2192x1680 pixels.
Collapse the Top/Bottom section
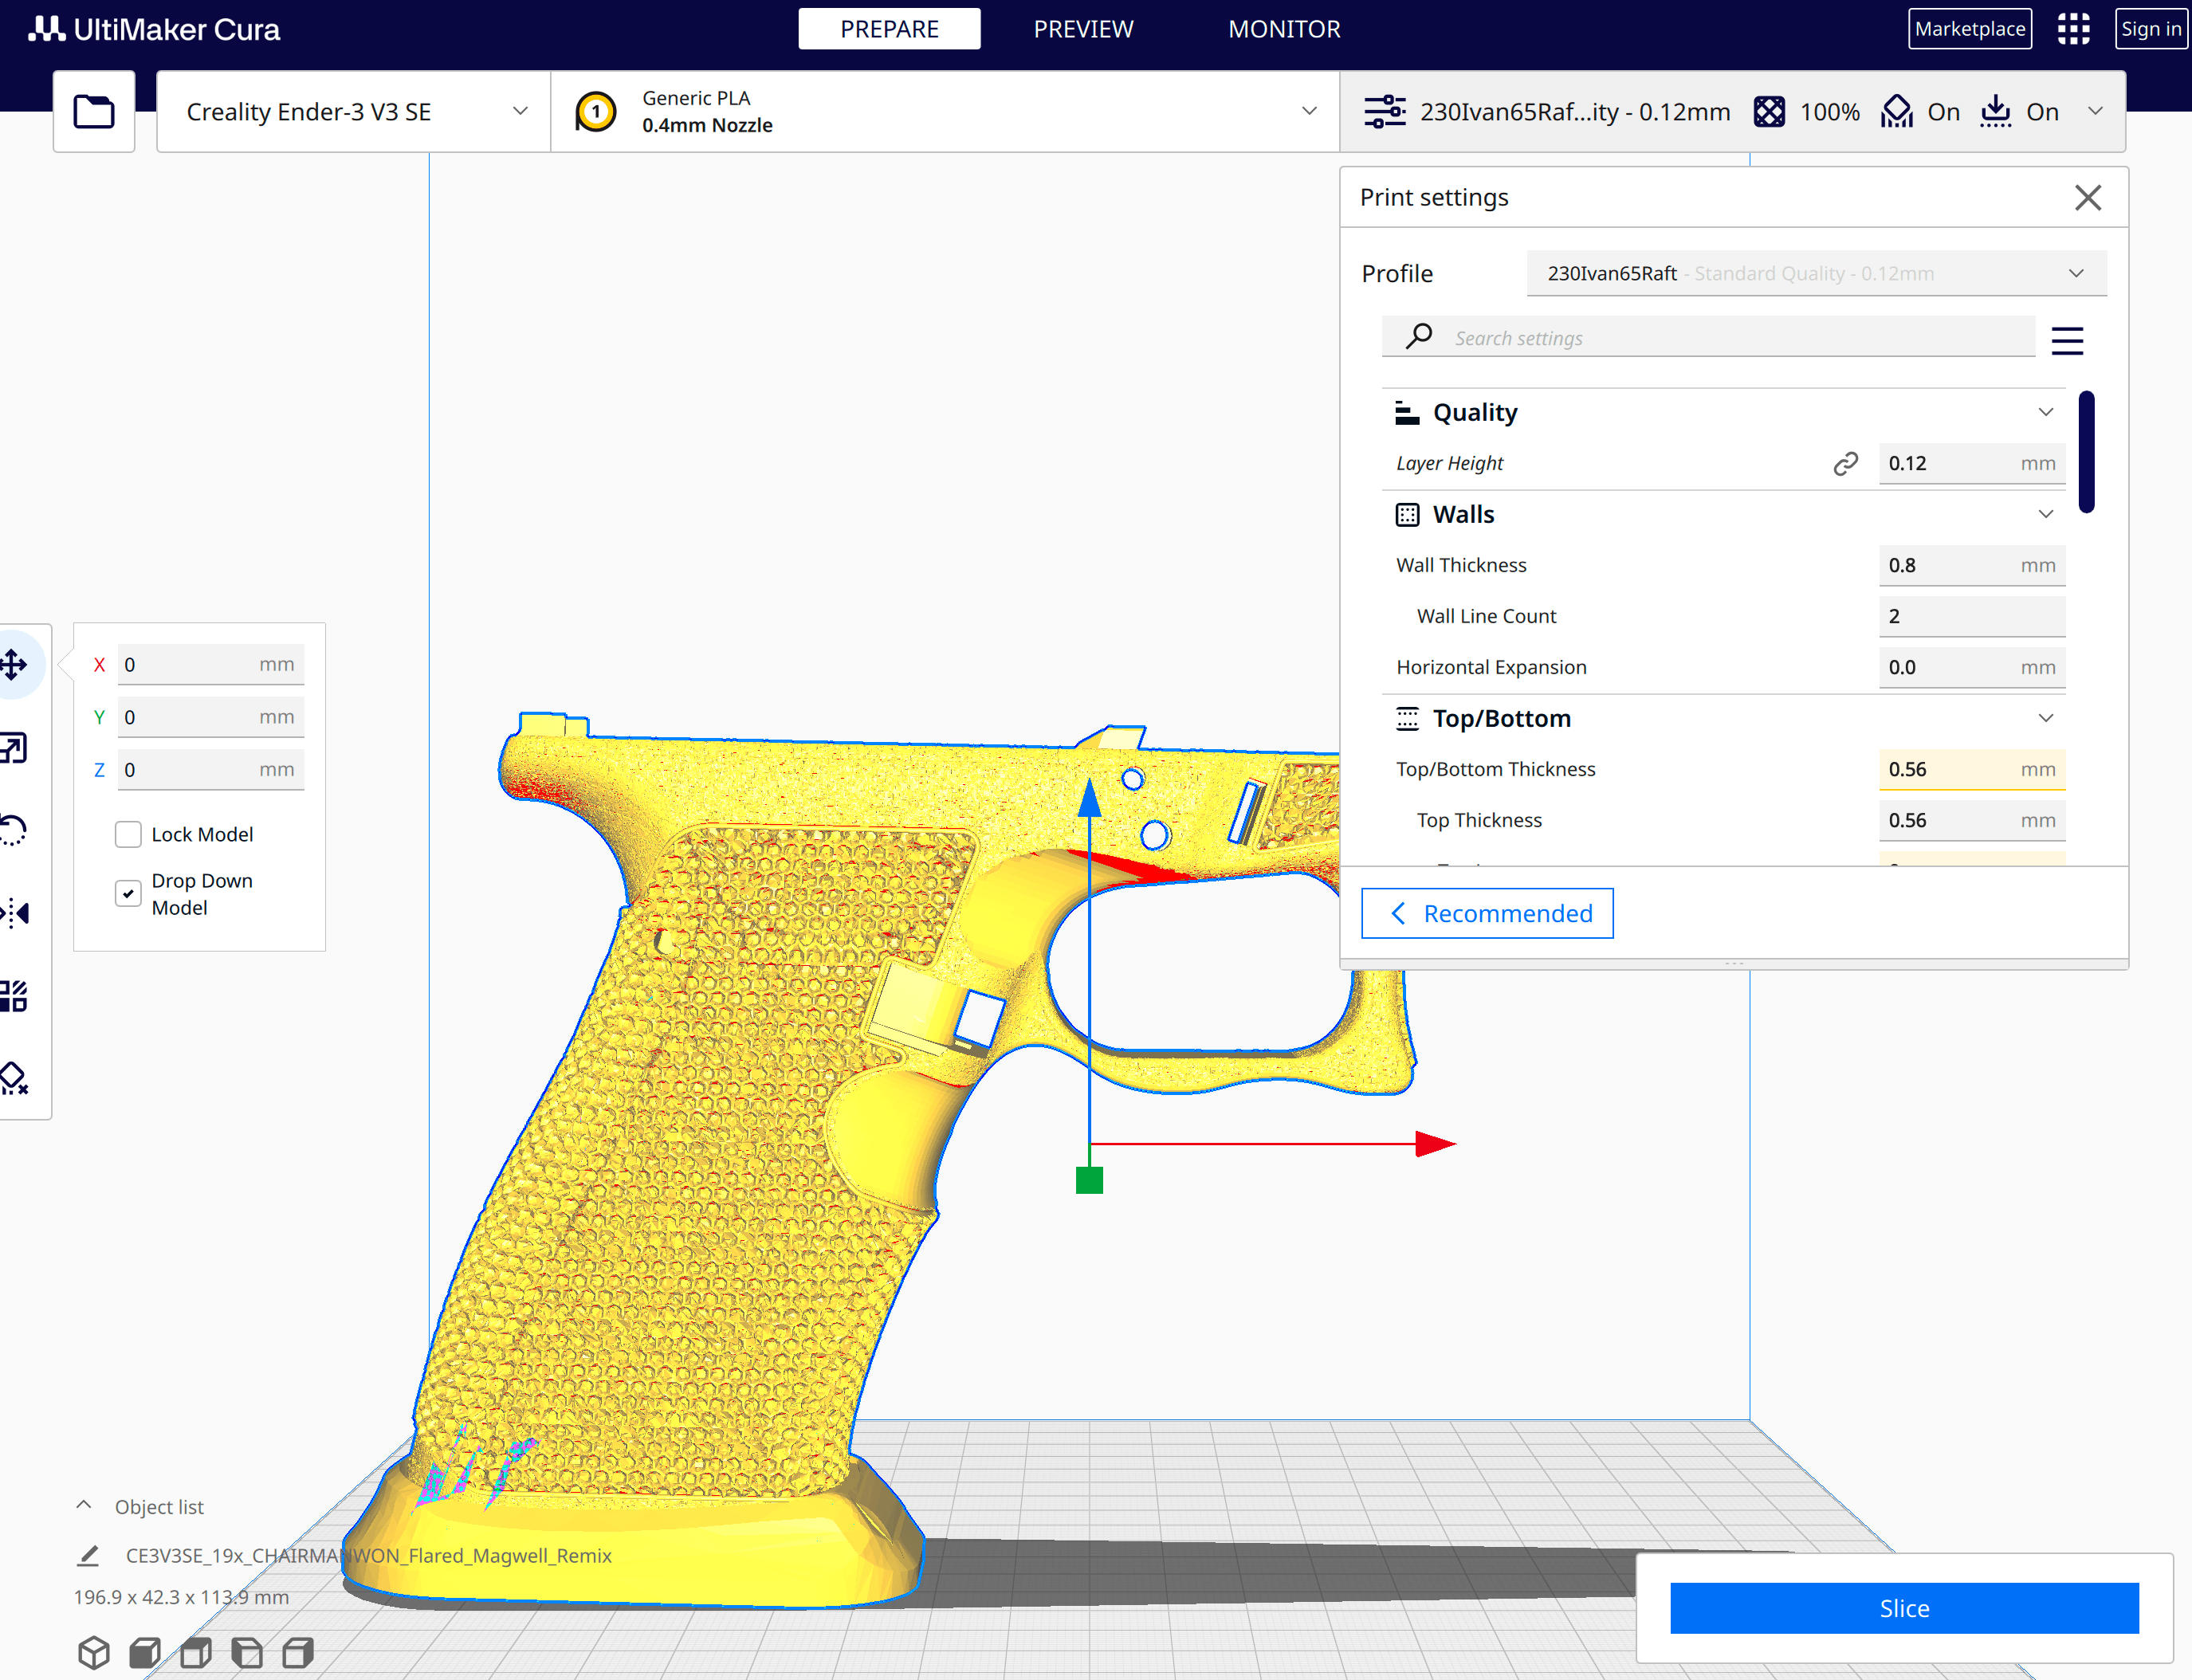2045,718
